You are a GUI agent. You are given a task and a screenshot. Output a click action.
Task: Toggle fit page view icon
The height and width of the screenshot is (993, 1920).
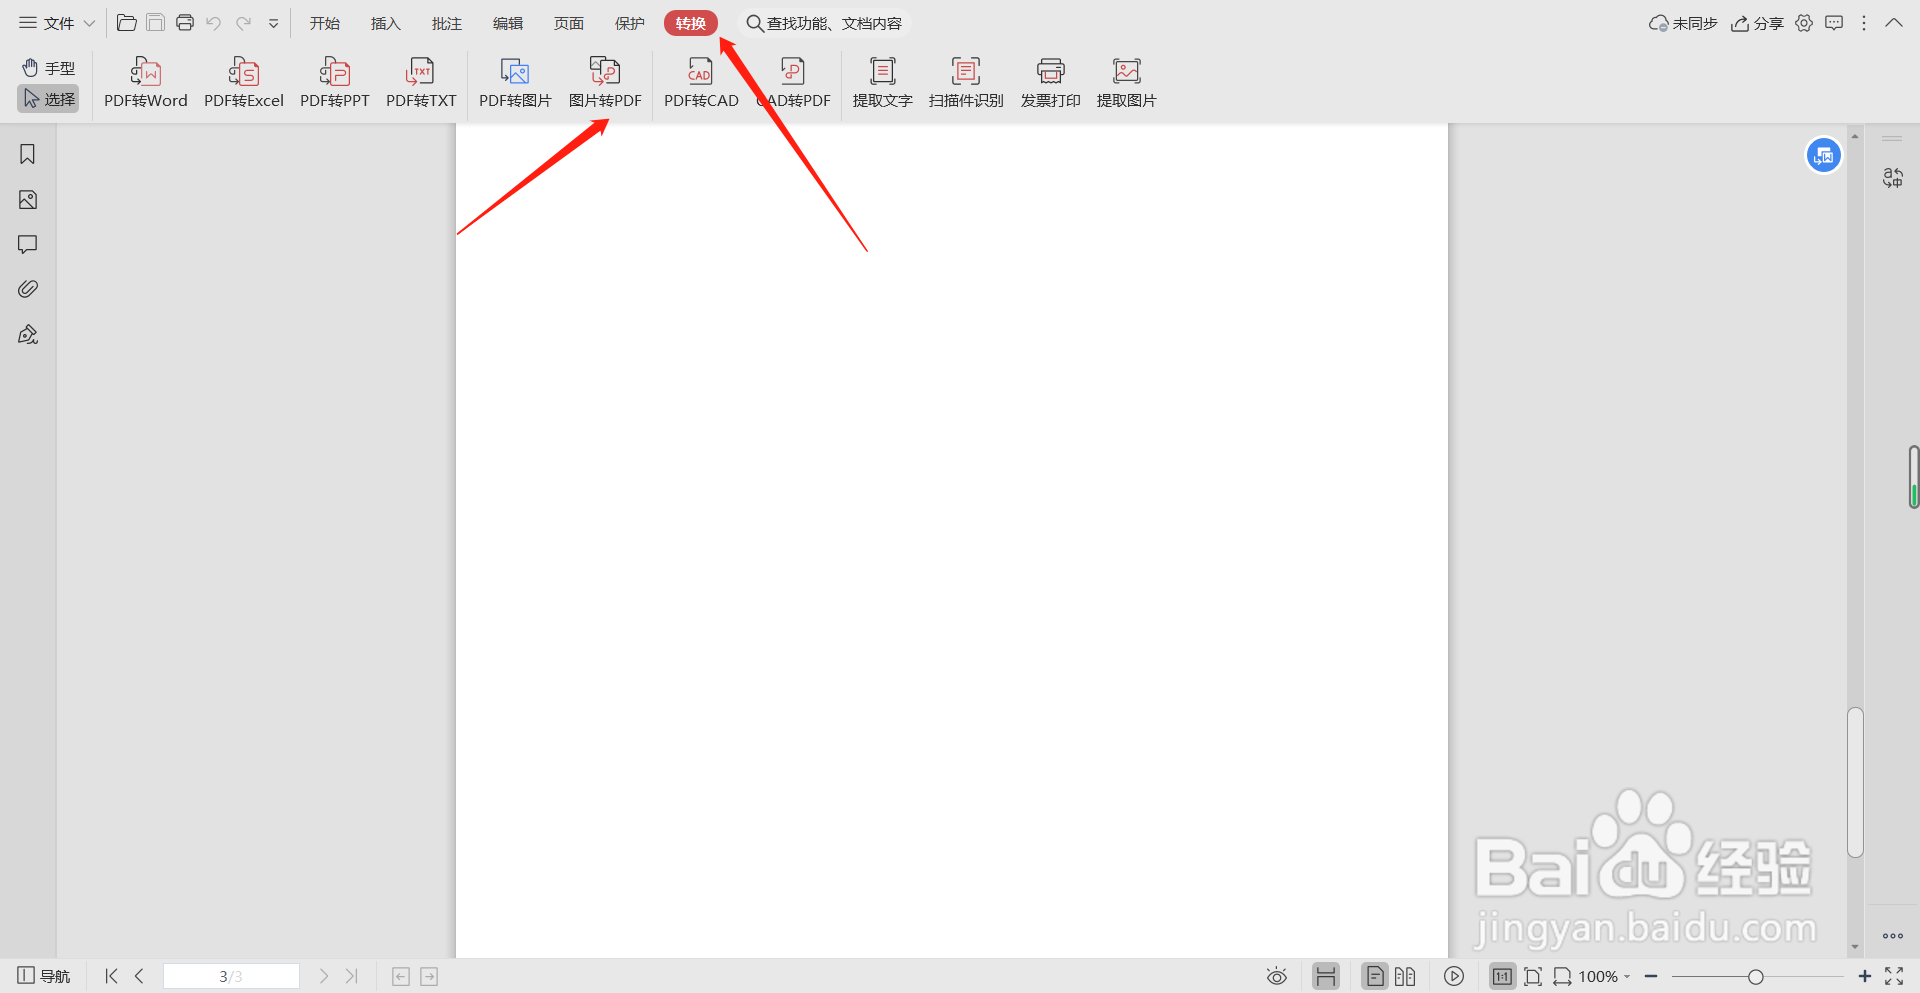click(x=1533, y=976)
